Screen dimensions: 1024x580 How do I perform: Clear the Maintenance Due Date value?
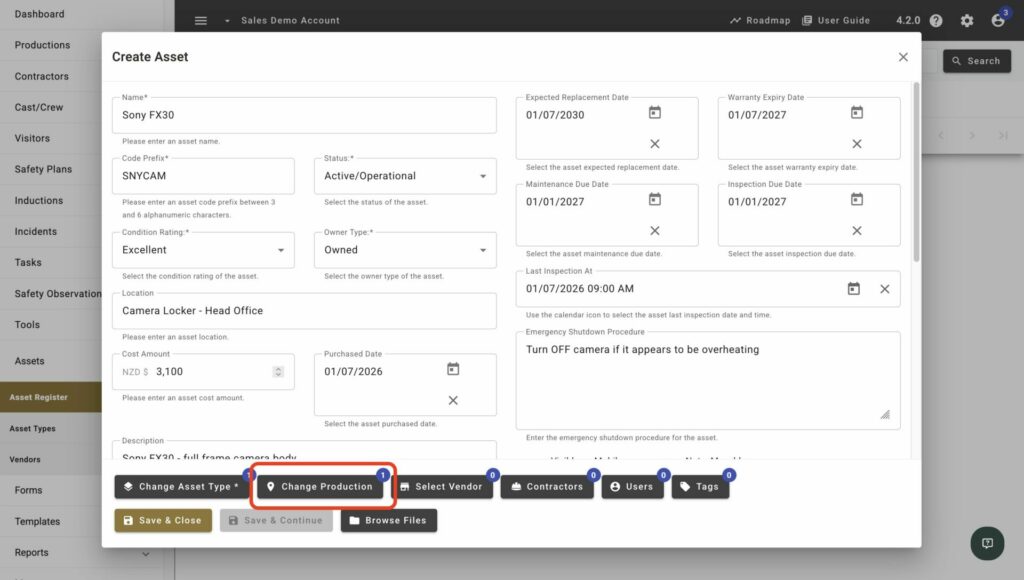point(654,231)
